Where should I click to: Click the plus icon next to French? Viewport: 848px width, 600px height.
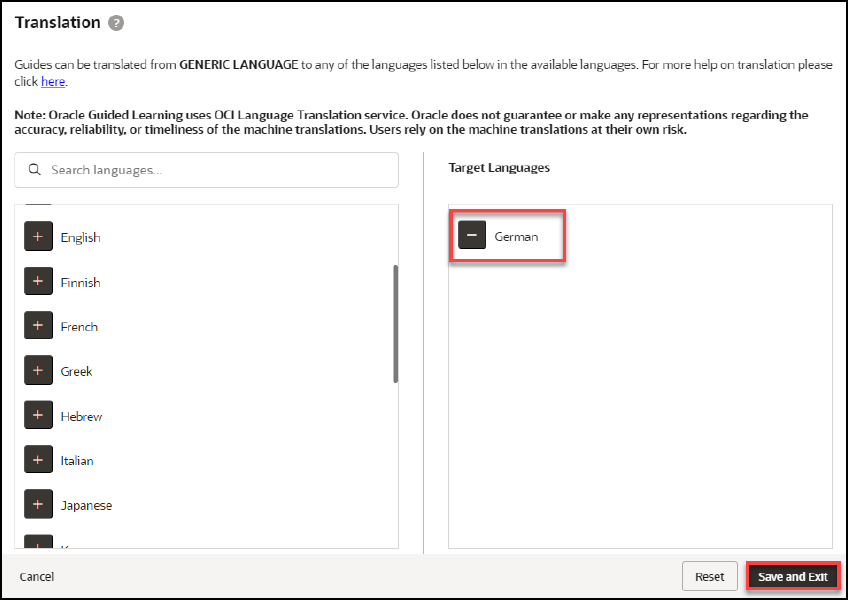[38, 326]
